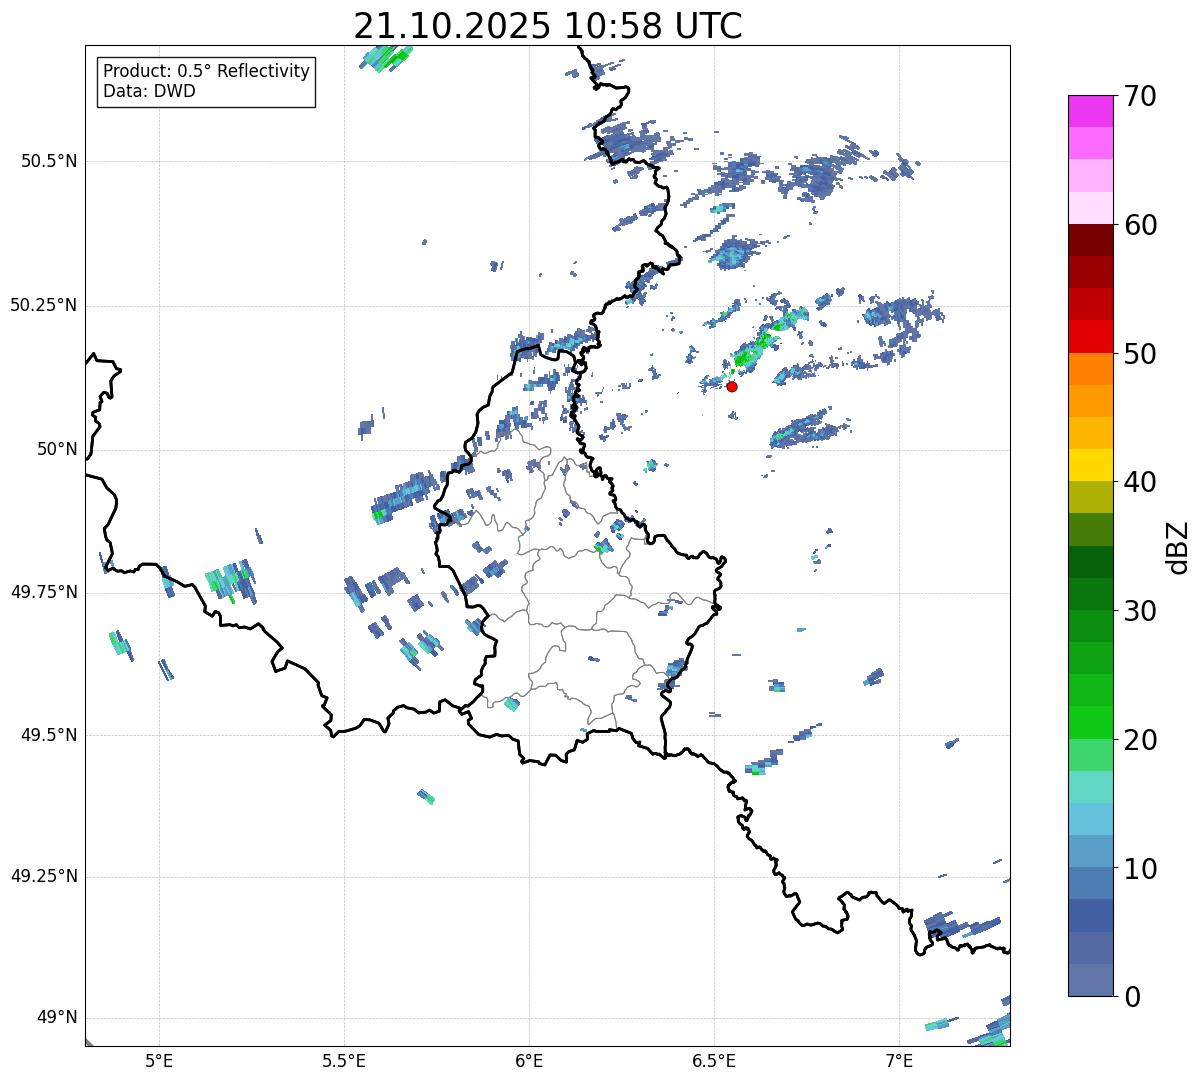Click the 6°E longitude label
Screen dimensions: 1202x1081
[x=529, y=1060]
